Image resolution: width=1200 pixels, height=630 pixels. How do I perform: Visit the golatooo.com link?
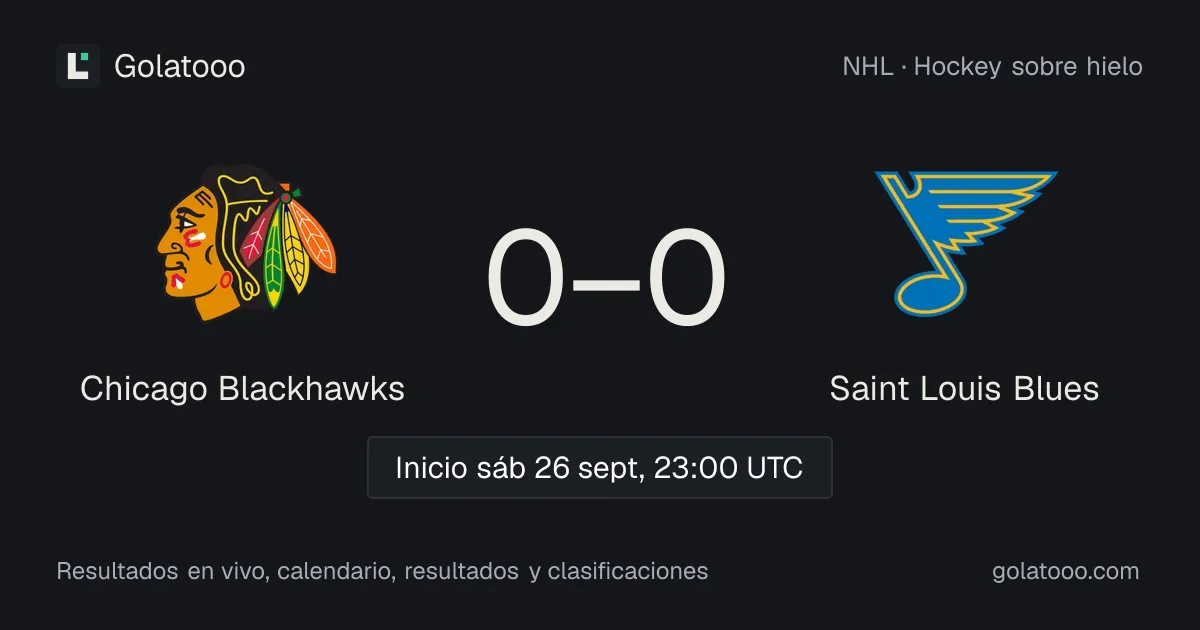coord(1066,572)
